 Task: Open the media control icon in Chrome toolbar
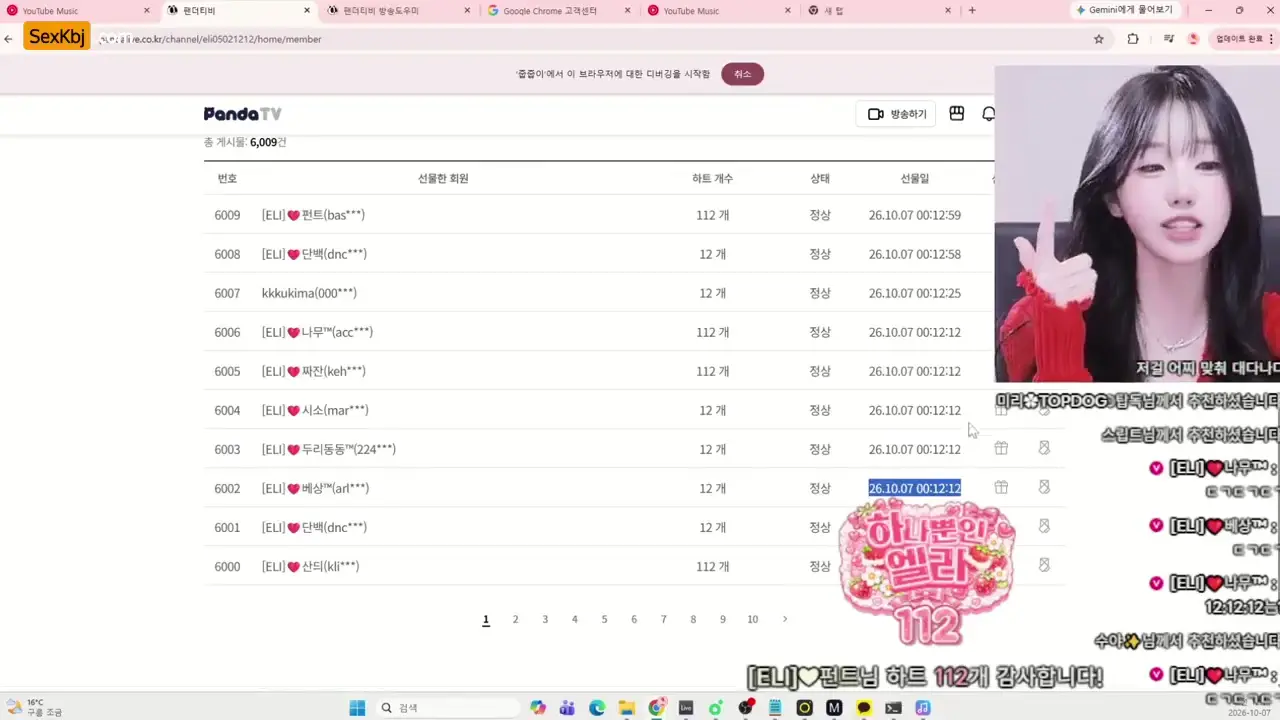pyautogui.click(x=1168, y=39)
